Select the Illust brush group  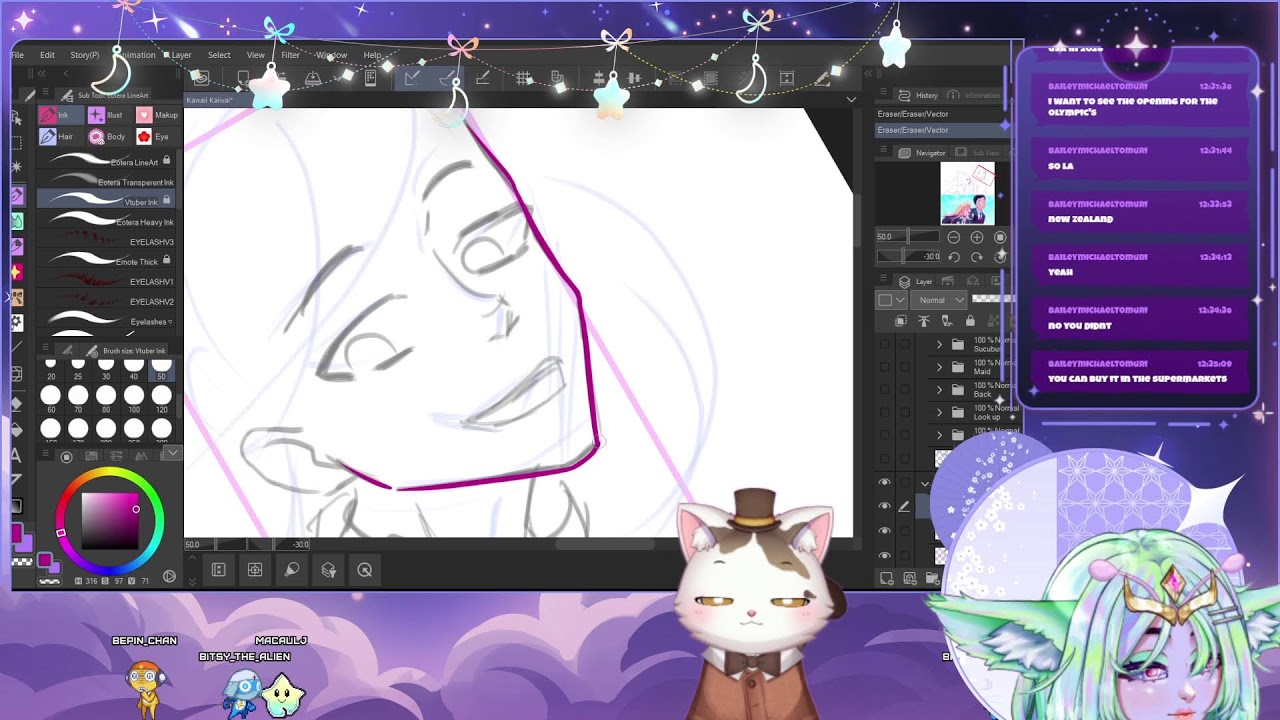[x=107, y=115]
